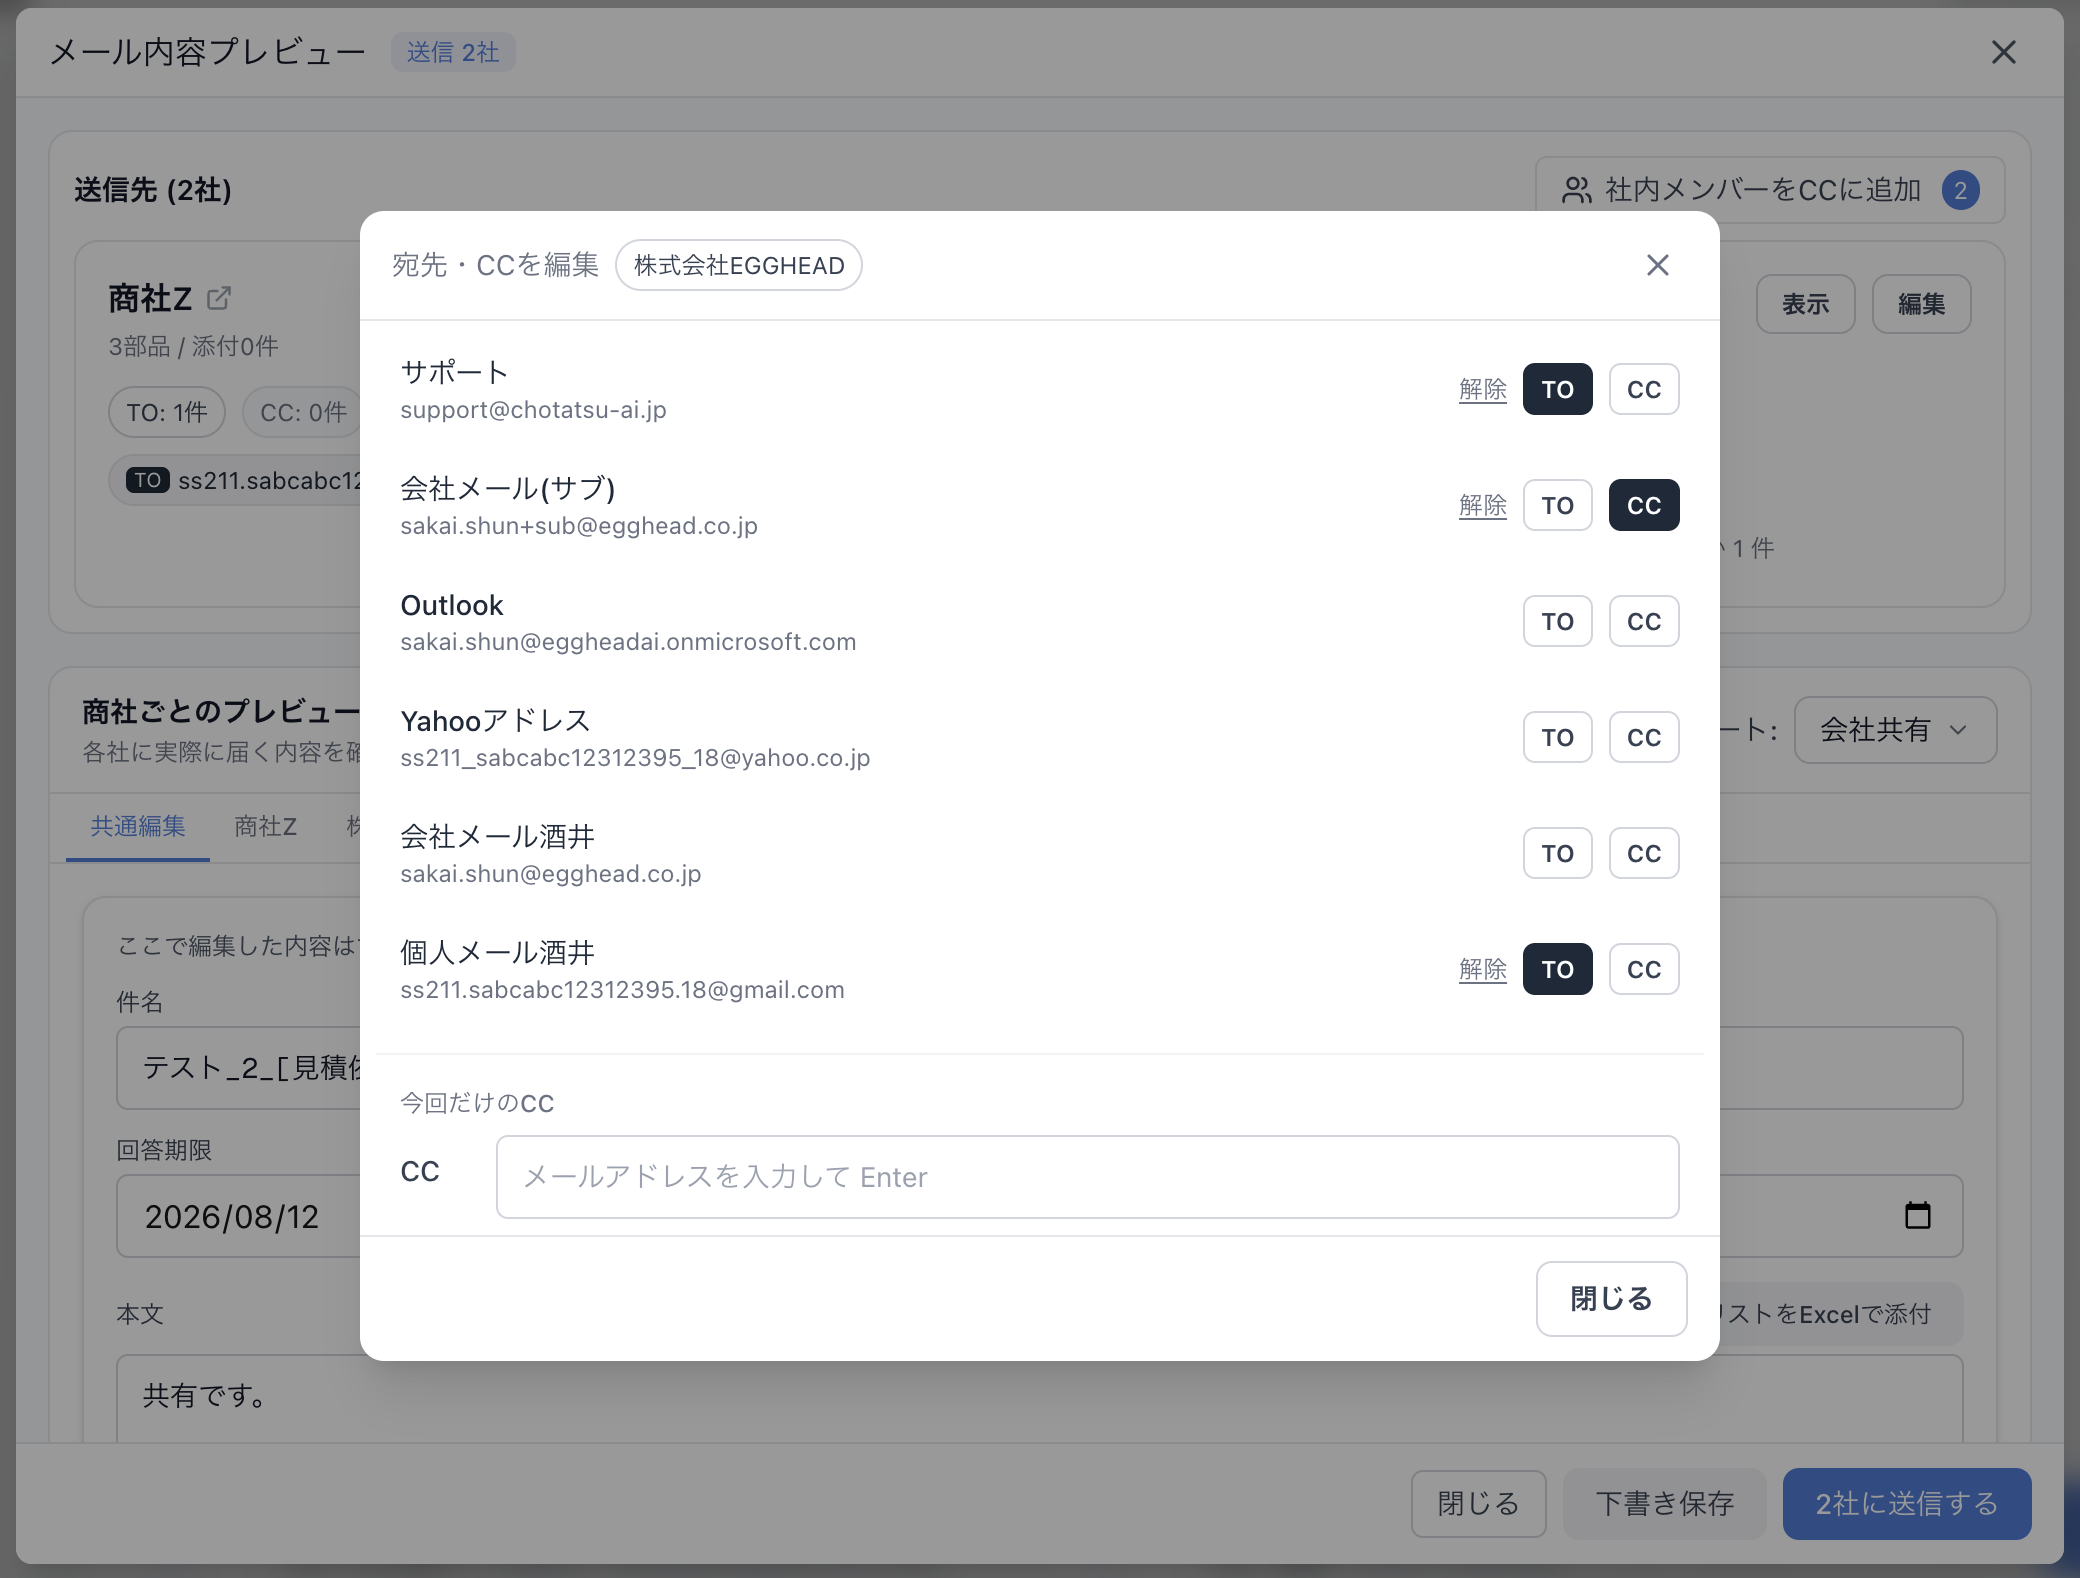The height and width of the screenshot is (1578, 2080).
Task: Click the 下書き保存 button
Action: (x=1664, y=1503)
